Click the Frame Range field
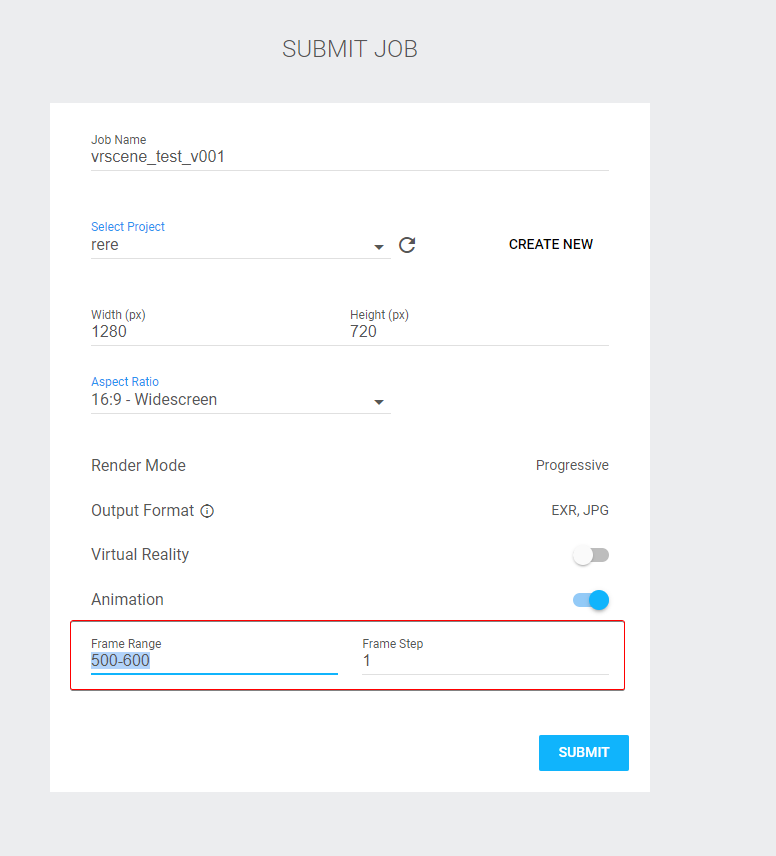Viewport: 776px width, 856px height. click(x=214, y=661)
